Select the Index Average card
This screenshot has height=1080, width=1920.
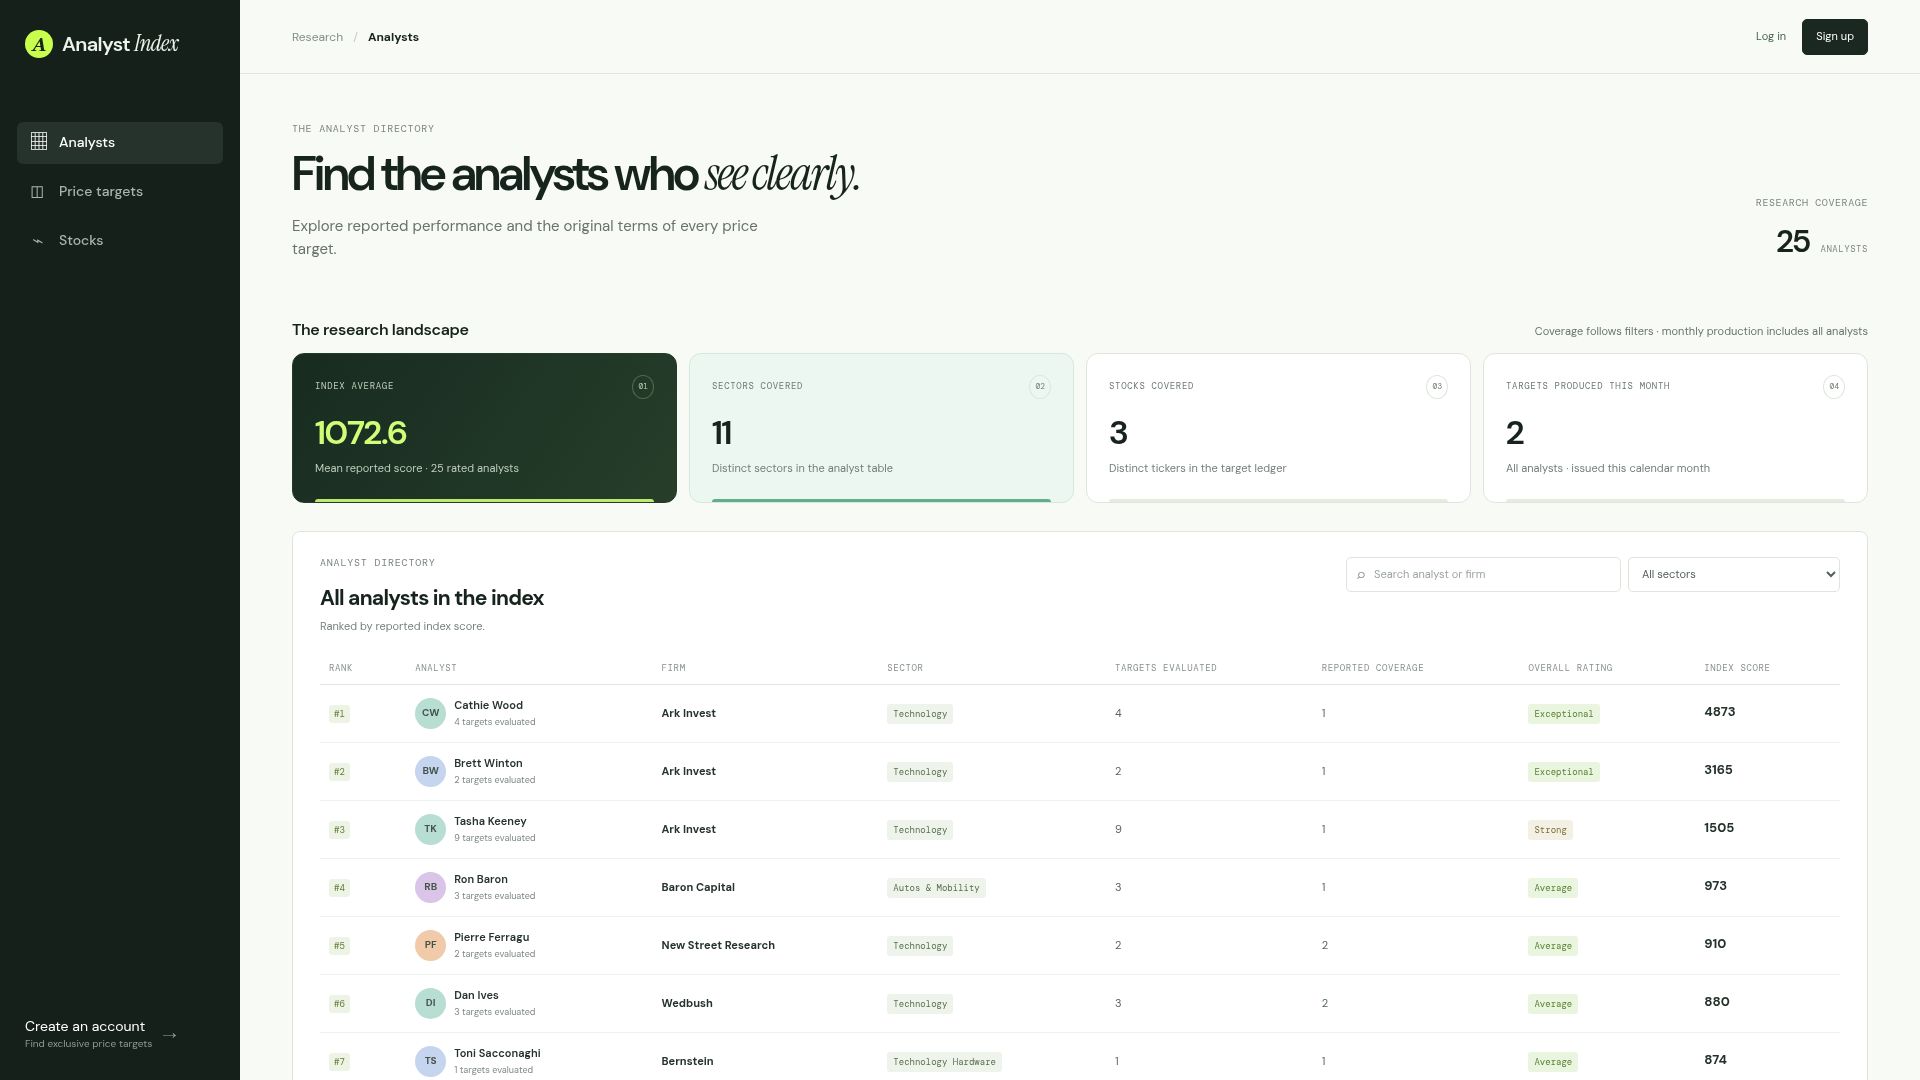point(484,428)
